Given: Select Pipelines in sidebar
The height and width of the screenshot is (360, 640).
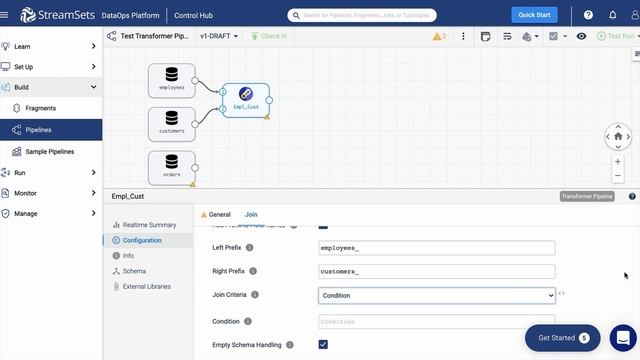Looking at the screenshot, I should click(51, 130).
